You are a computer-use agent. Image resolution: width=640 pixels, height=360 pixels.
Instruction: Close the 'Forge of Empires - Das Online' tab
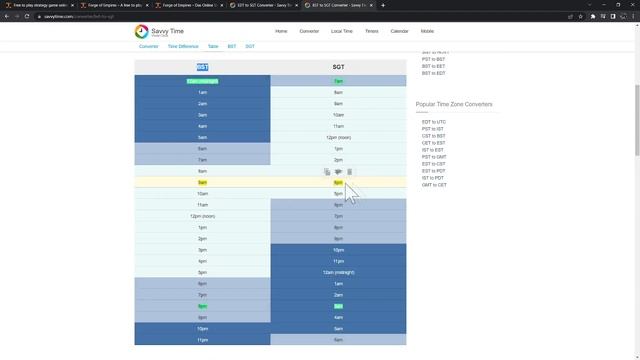click(222, 5)
